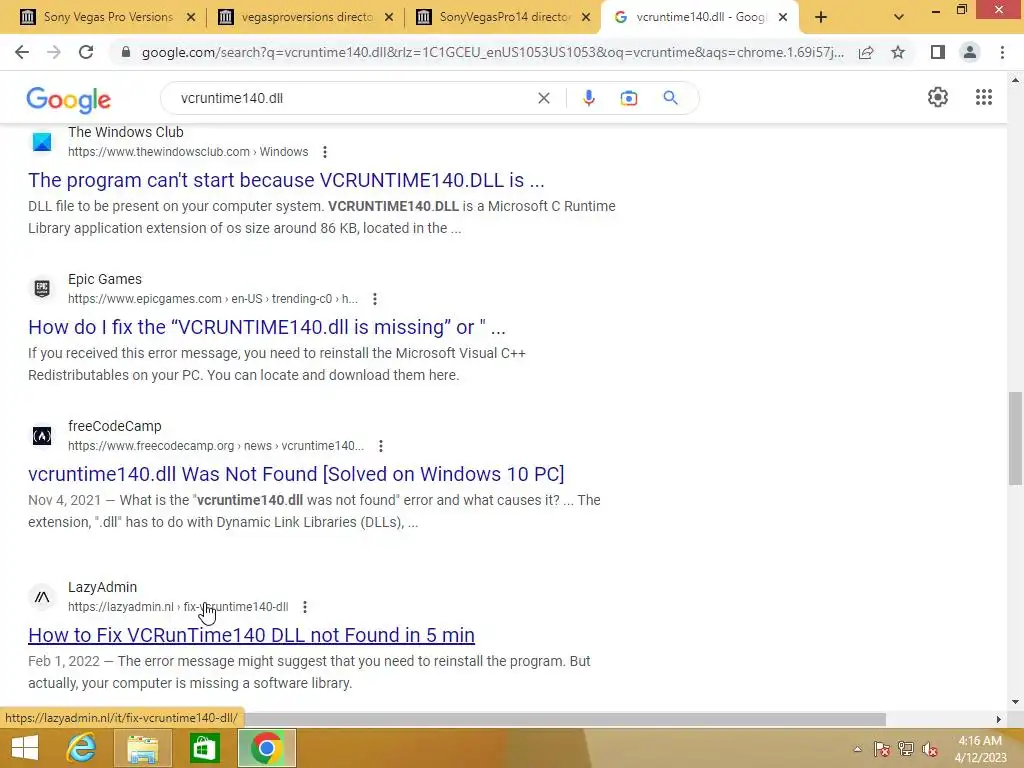Click the forward navigation arrow
This screenshot has height=768, width=1024.
(x=54, y=52)
